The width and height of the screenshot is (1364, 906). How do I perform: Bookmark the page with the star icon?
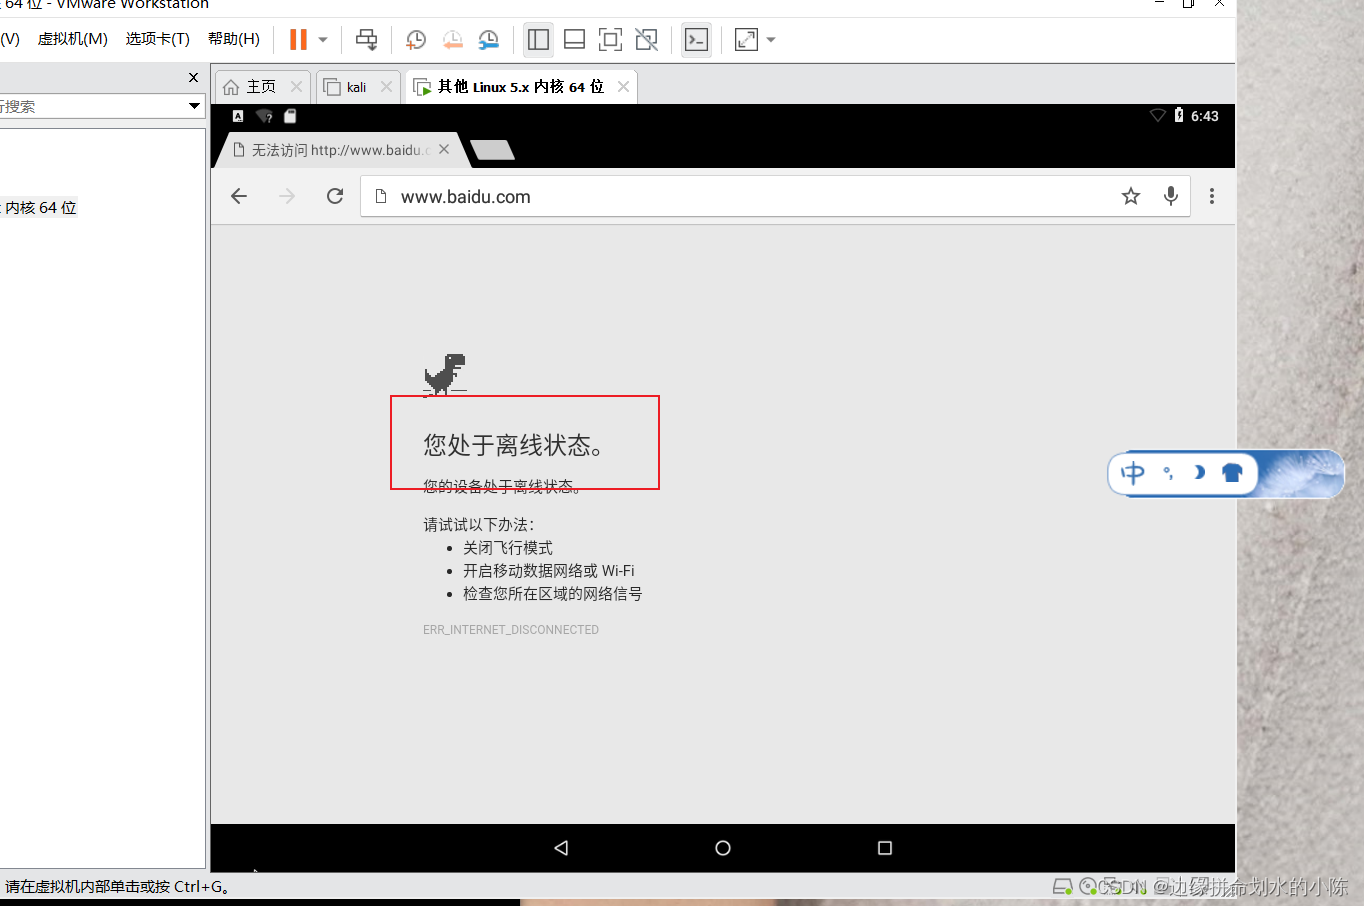coord(1131,196)
